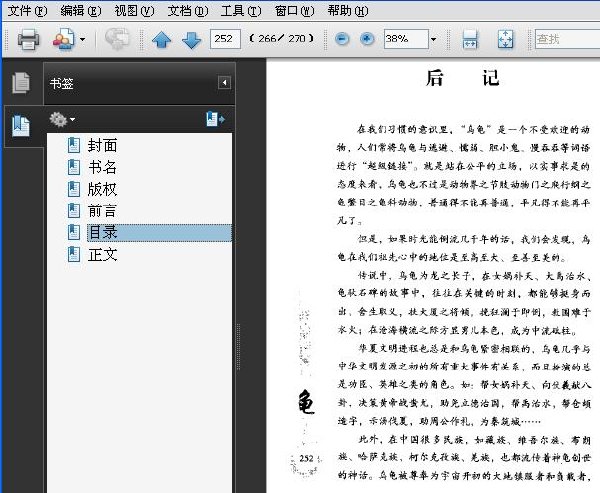The height and width of the screenshot is (493, 600).
Task: Open the collaboration people icon
Action: pyautogui.click(x=63, y=39)
